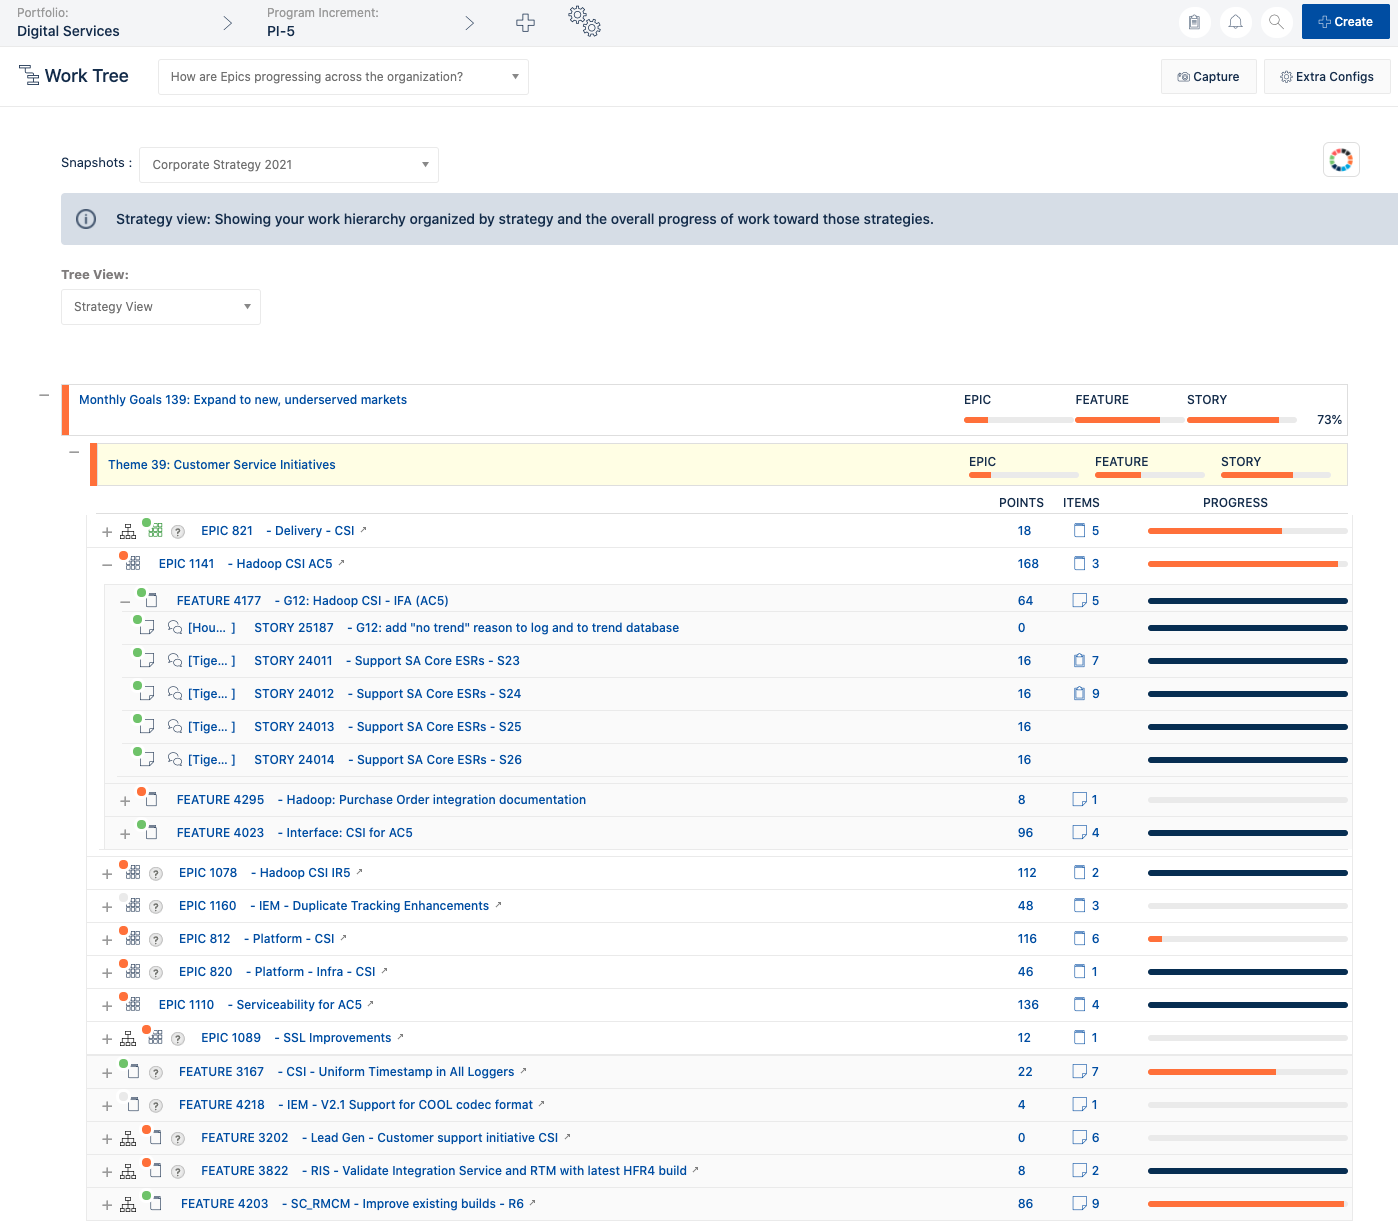Open Monthly Goals 139 link

[243, 400]
